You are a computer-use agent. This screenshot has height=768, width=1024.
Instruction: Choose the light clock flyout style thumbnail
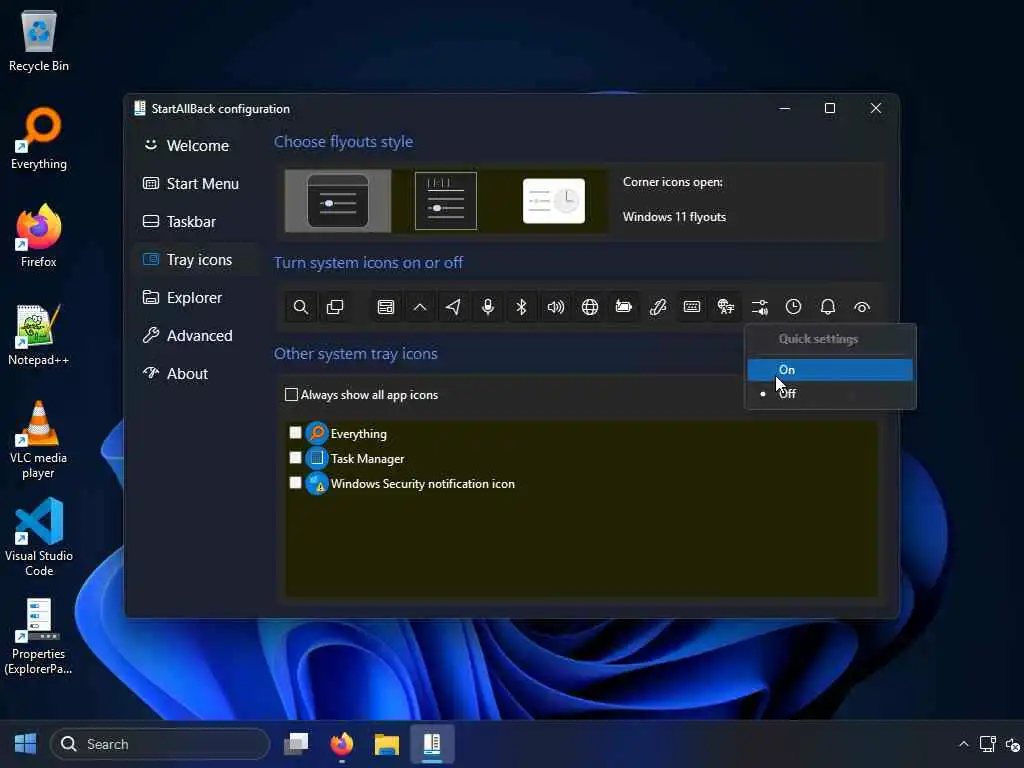[554, 201]
